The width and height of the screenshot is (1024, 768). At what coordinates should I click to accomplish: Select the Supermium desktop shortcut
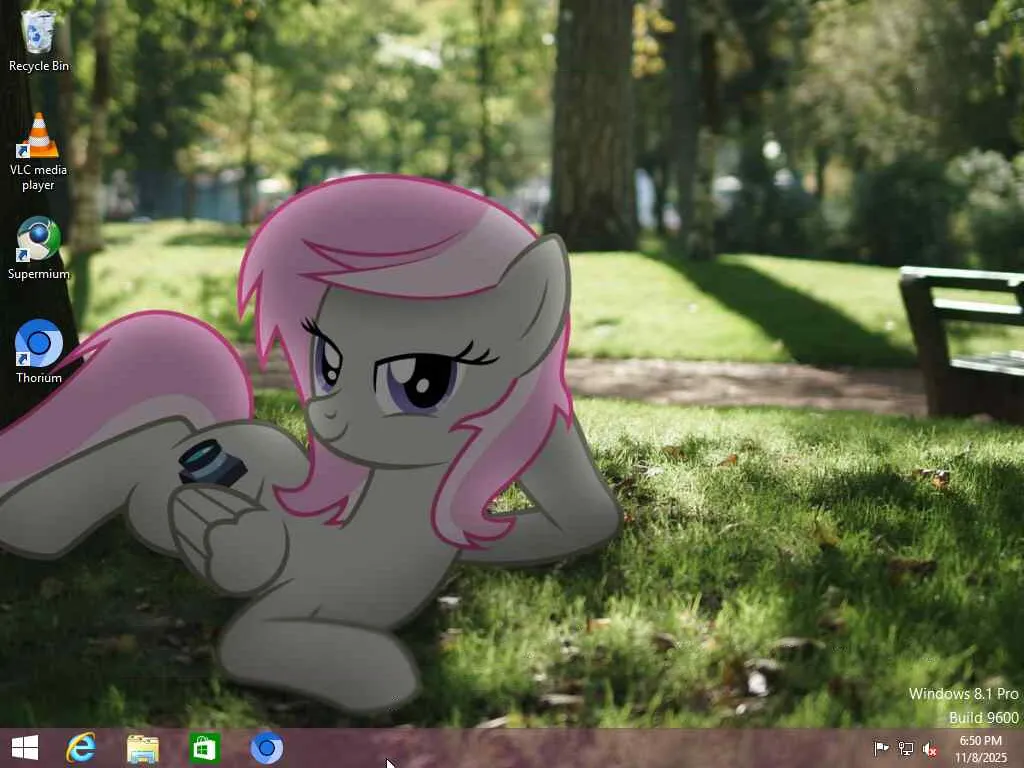tap(39, 248)
